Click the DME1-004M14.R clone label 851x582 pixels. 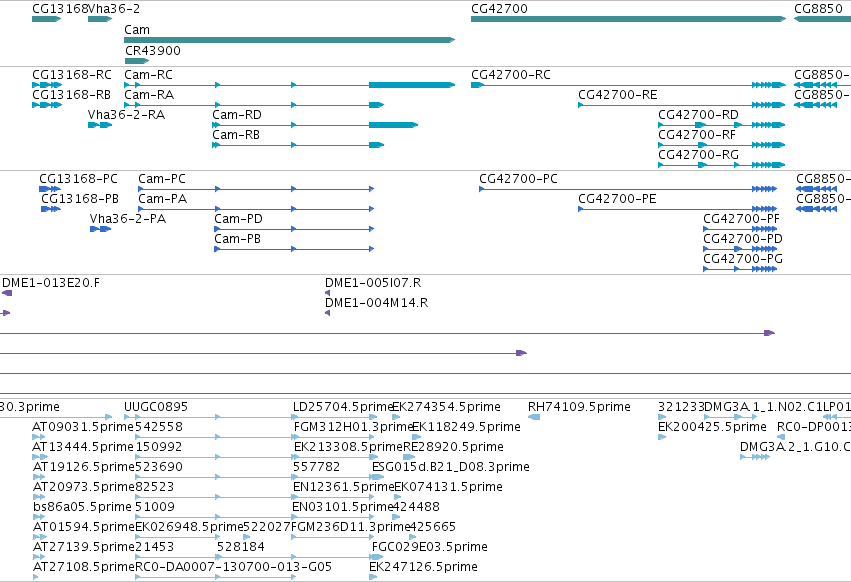[x=377, y=303]
